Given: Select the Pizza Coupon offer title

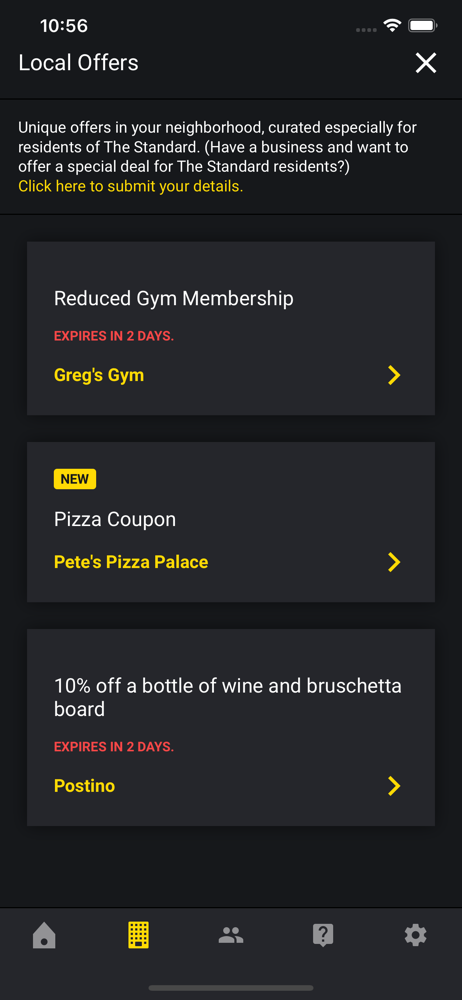Looking at the screenshot, I should click(115, 519).
